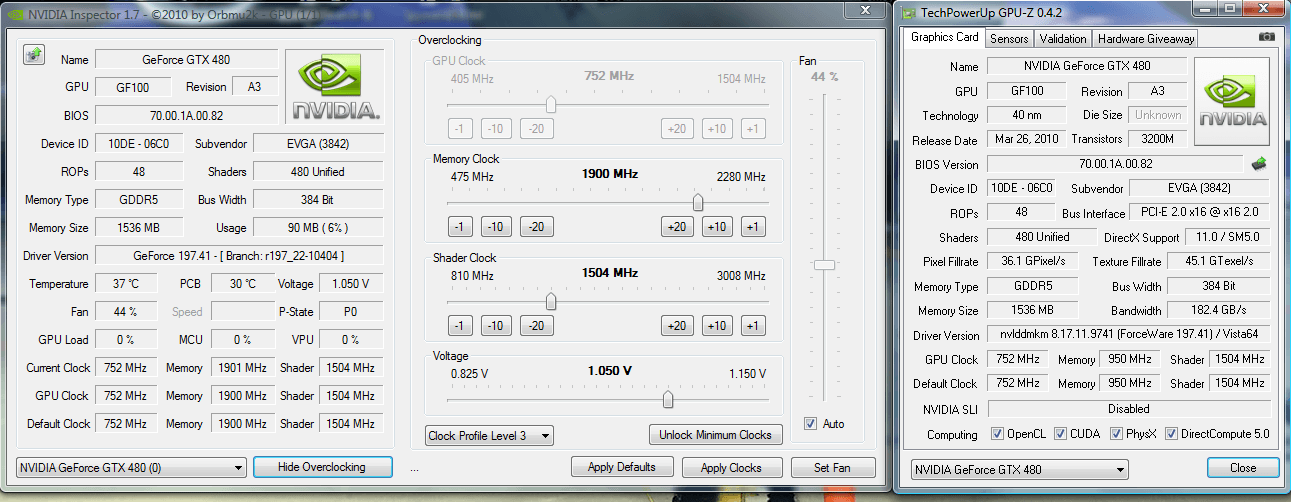Decrease Shader Clock with the -1 button
1291x502 pixels.
click(x=460, y=326)
